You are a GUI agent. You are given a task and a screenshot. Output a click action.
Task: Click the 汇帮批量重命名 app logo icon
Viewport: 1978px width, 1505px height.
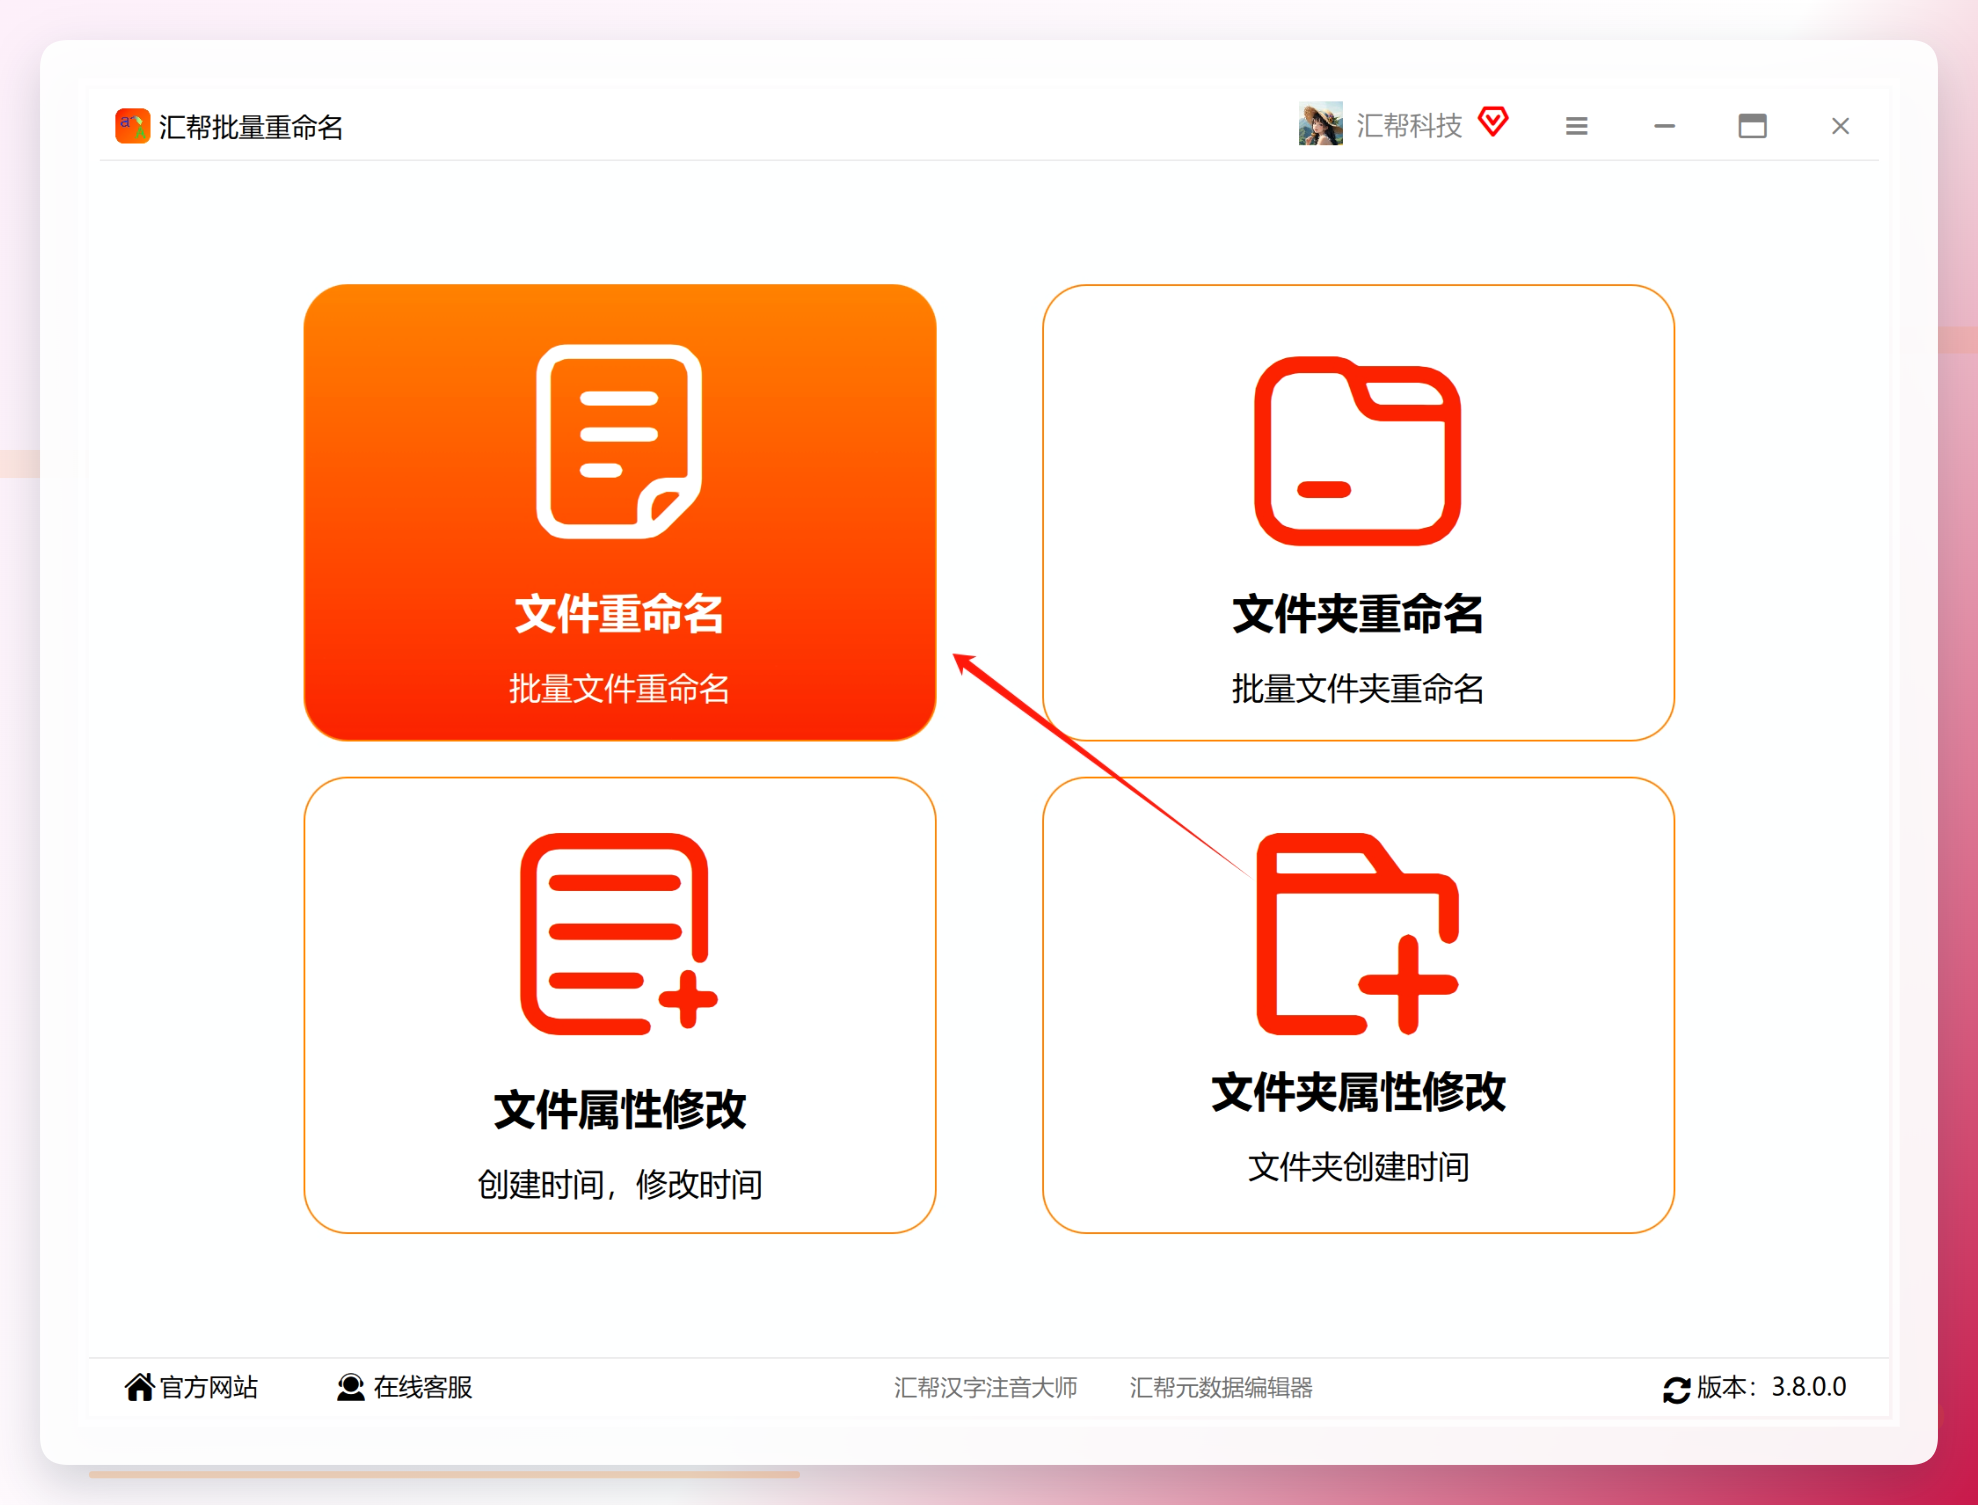(x=132, y=126)
